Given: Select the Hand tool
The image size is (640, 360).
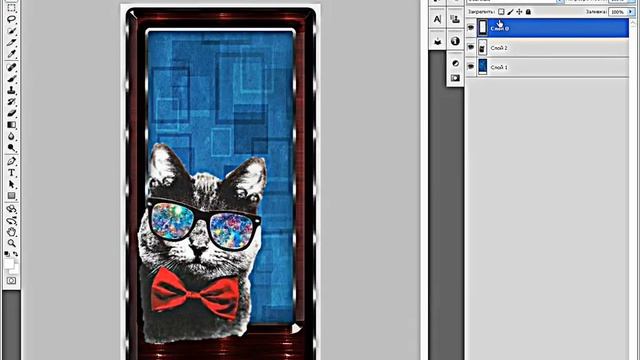Looking at the screenshot, I should point(11,232).
